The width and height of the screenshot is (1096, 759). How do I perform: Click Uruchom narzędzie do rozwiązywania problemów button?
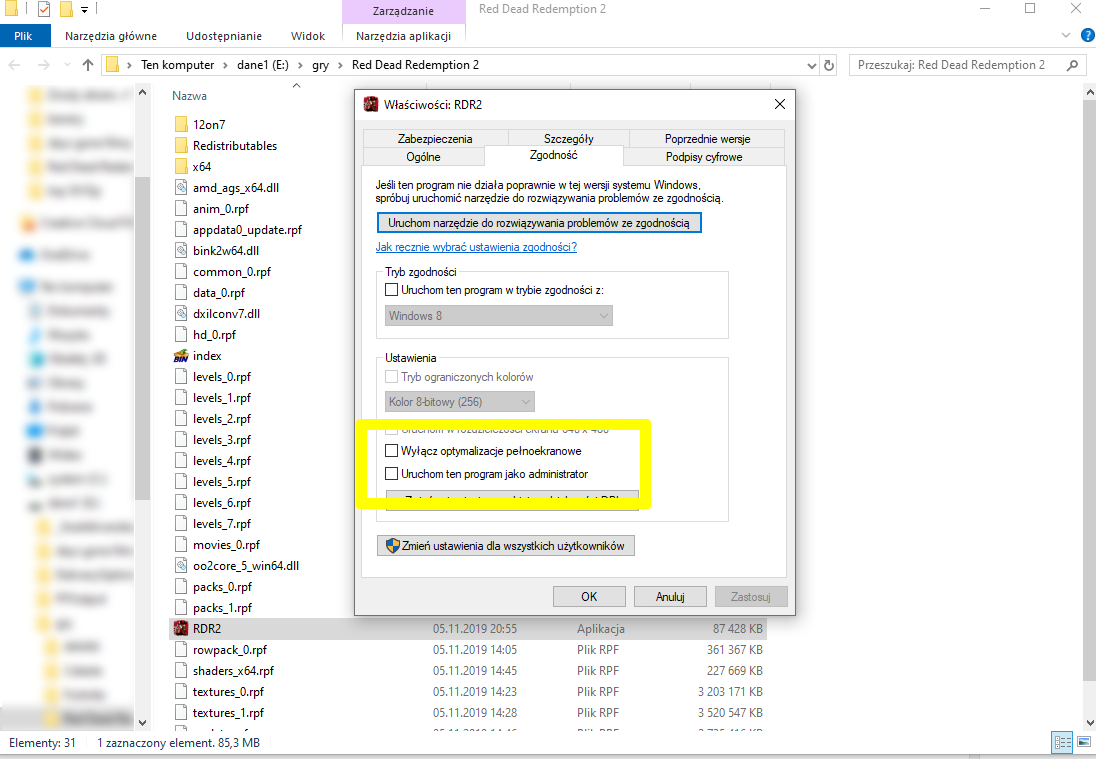point(539,223)
